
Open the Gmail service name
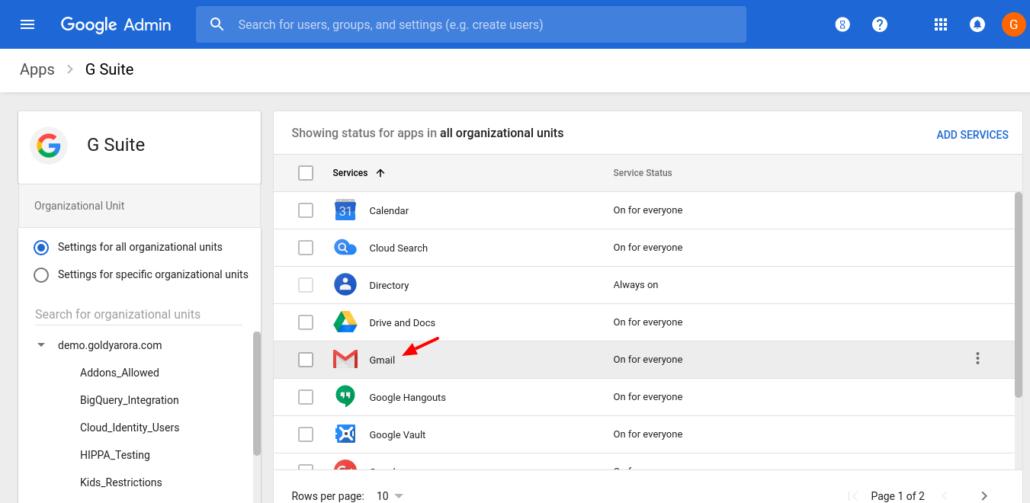382,360
